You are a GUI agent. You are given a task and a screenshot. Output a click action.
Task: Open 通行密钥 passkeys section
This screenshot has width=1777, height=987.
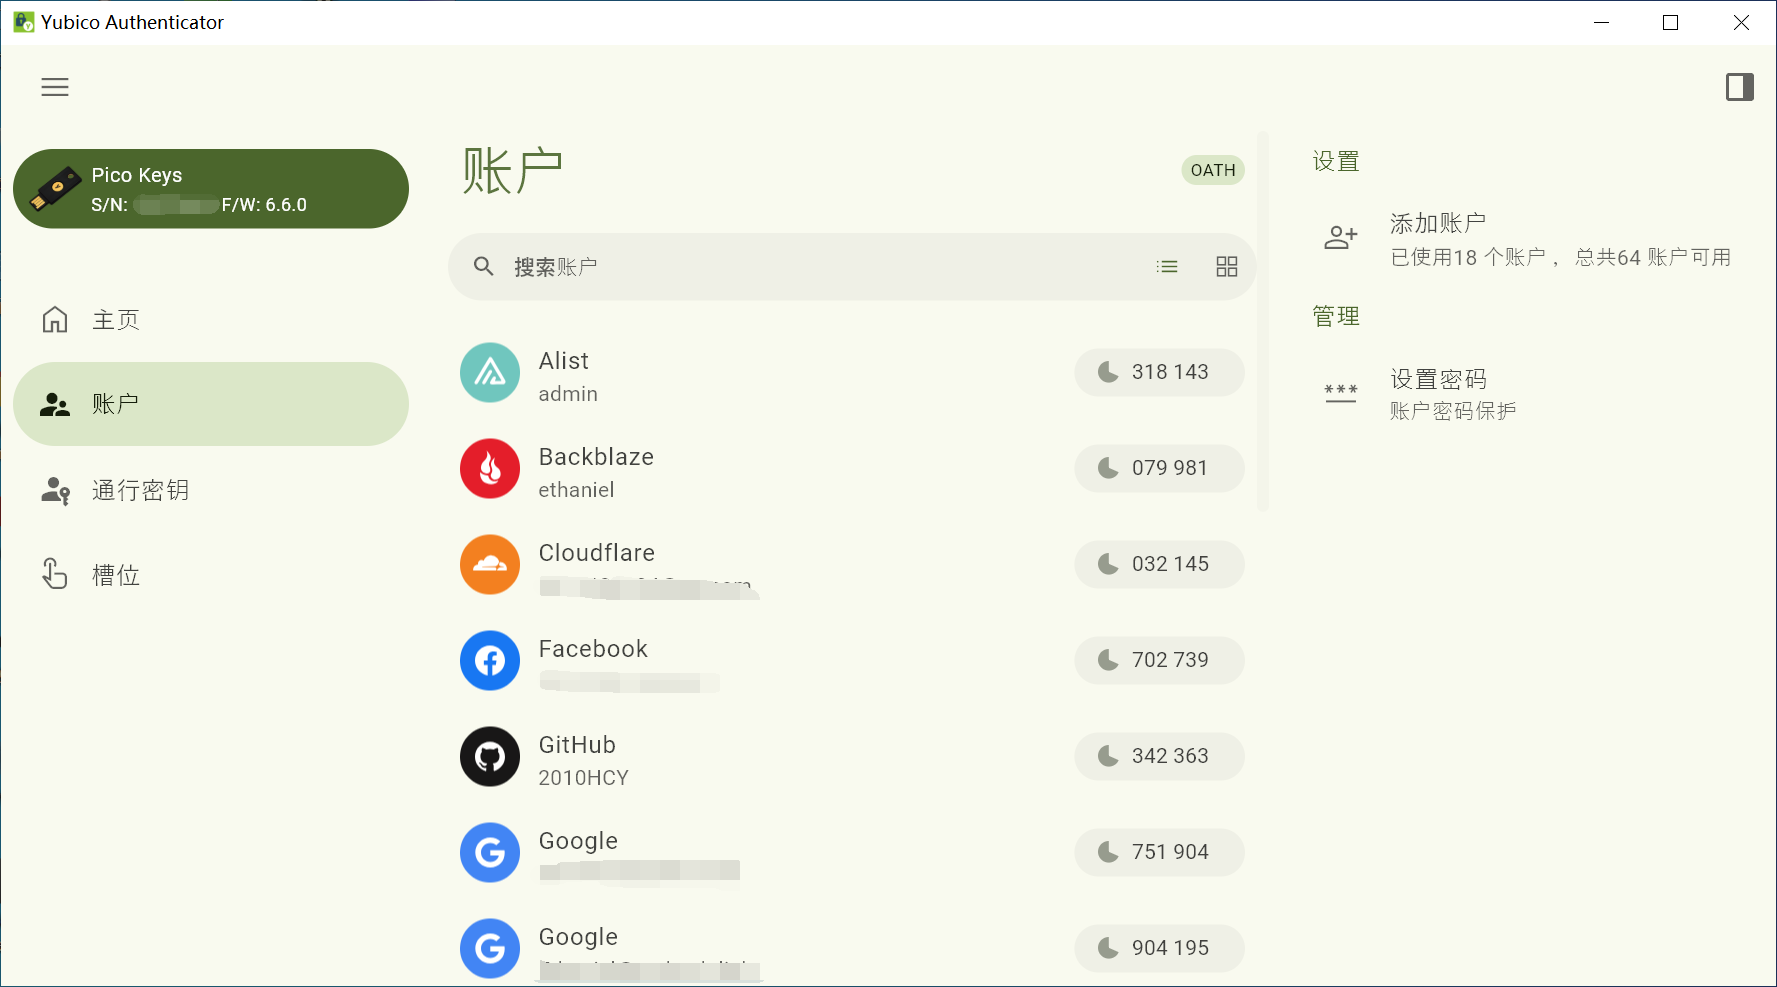(x=140, y=490)
